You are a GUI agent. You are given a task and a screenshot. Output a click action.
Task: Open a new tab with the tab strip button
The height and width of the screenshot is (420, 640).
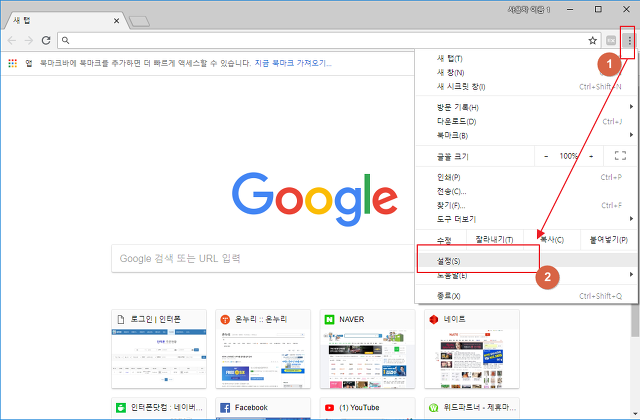pyautogui.click(x=139, y=21)
